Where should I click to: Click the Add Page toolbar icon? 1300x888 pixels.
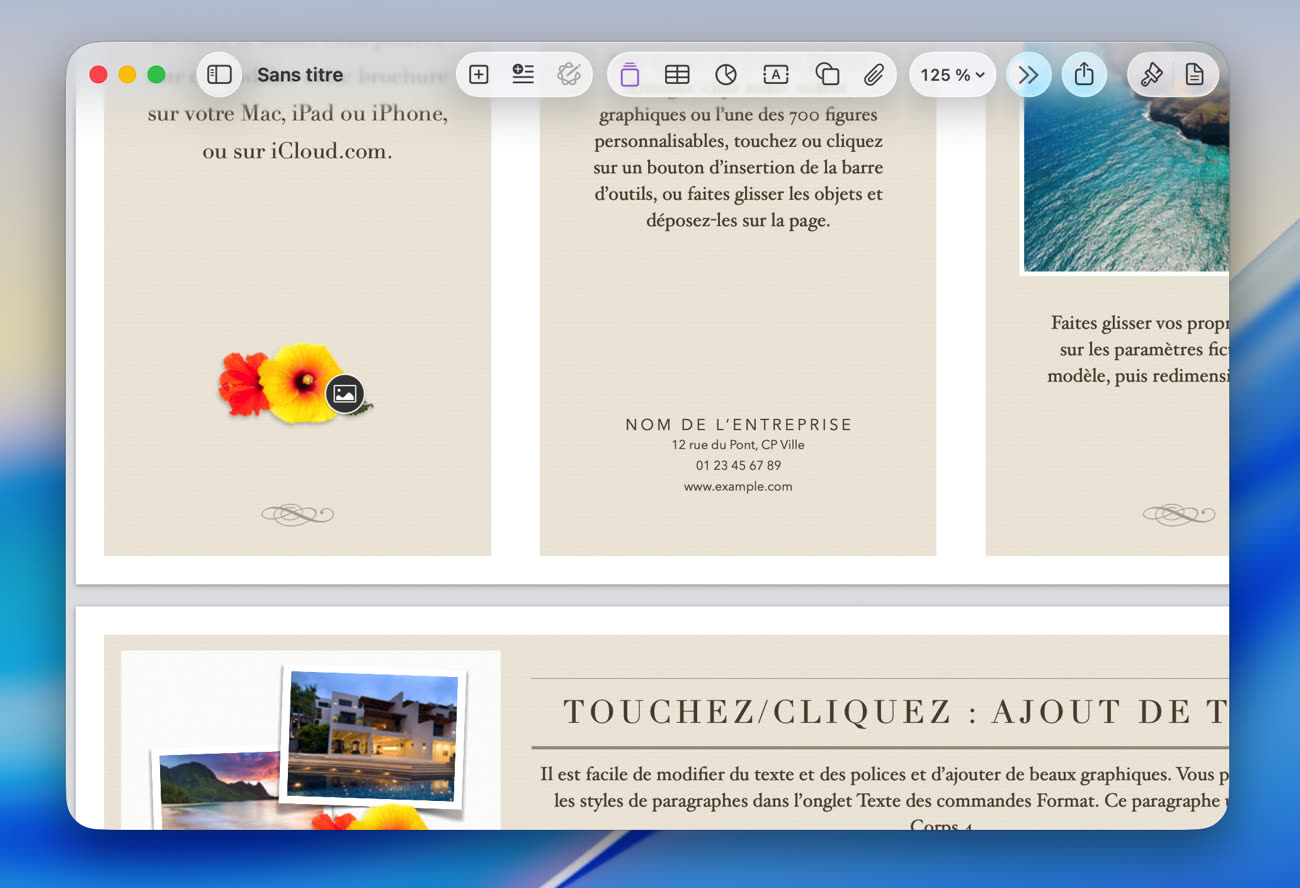point(479,75)
